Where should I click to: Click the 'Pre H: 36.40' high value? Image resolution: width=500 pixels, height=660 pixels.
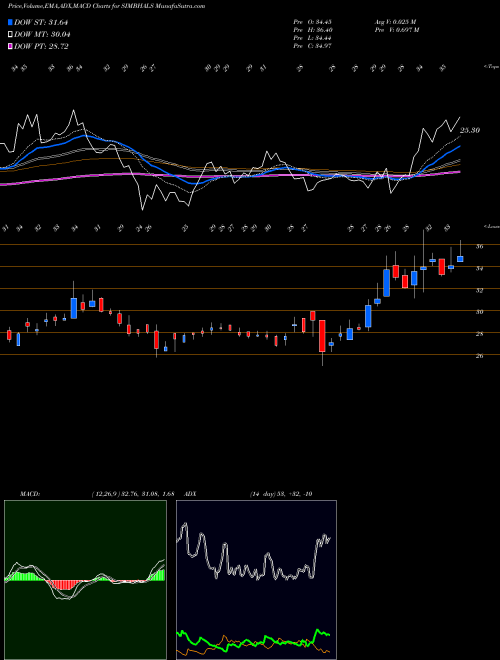tap(313, 30)
